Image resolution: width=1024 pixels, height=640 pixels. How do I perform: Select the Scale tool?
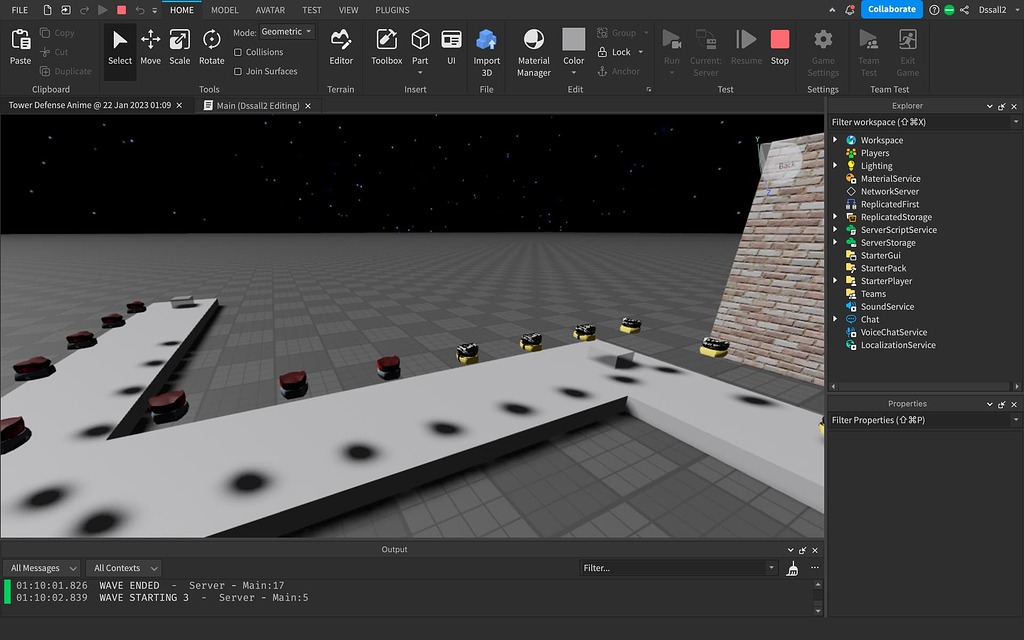pos(180,50)
